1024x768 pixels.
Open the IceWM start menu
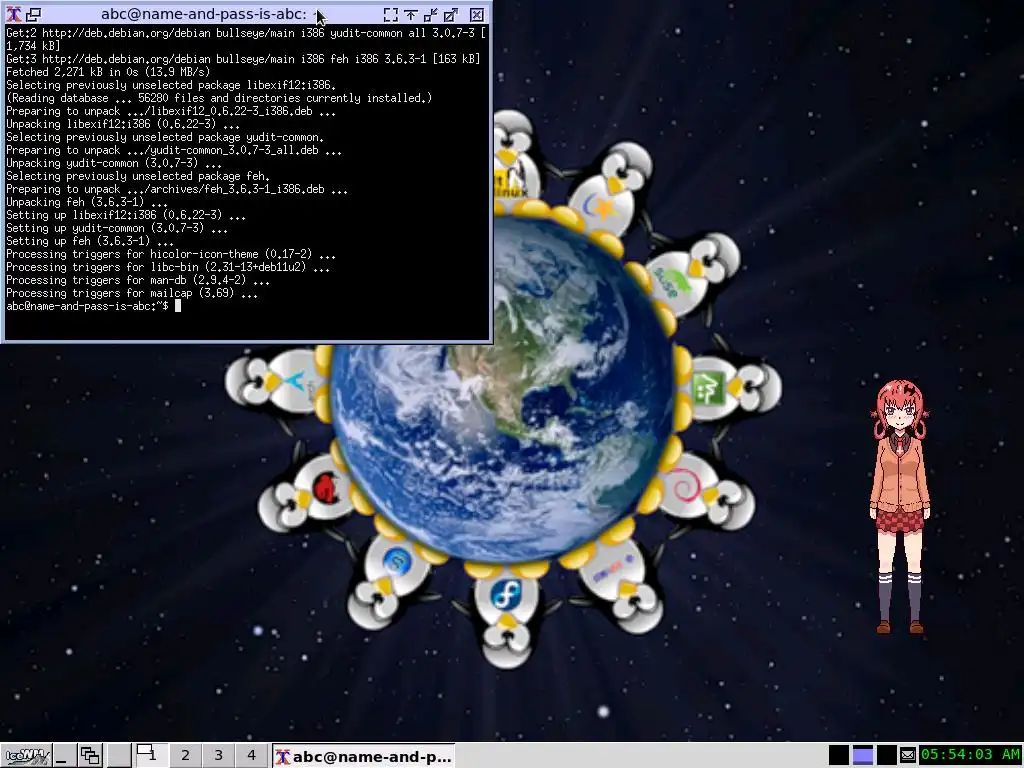(x=26, y=756)
